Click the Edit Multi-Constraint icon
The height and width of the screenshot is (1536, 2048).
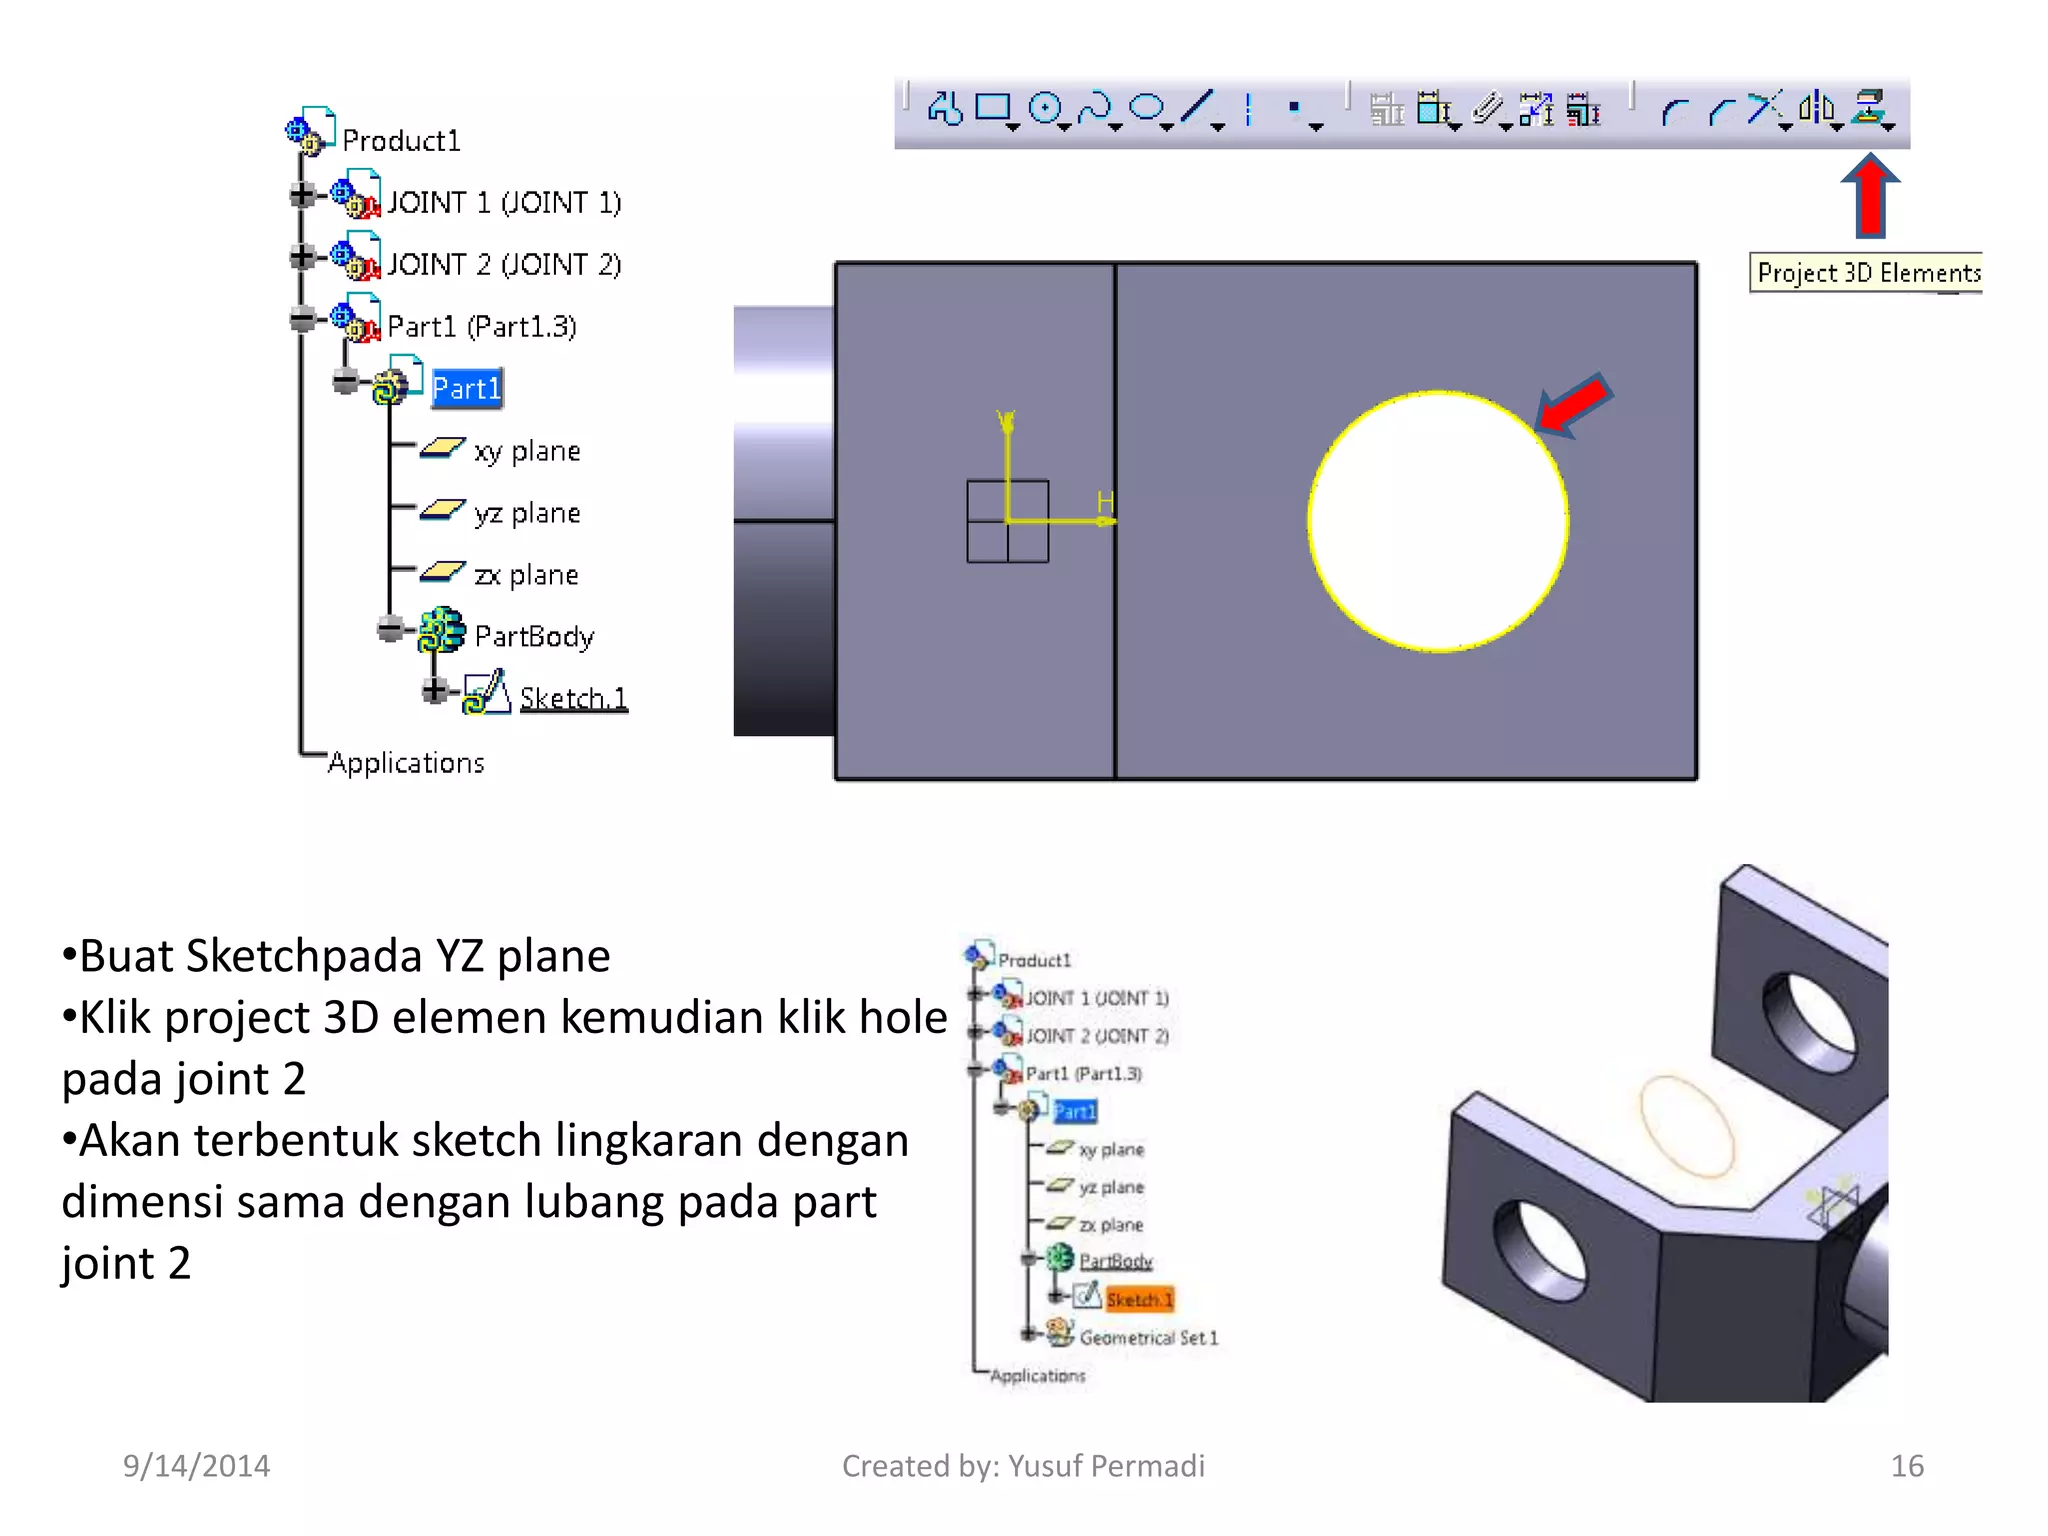click(x=1583, y=108)
